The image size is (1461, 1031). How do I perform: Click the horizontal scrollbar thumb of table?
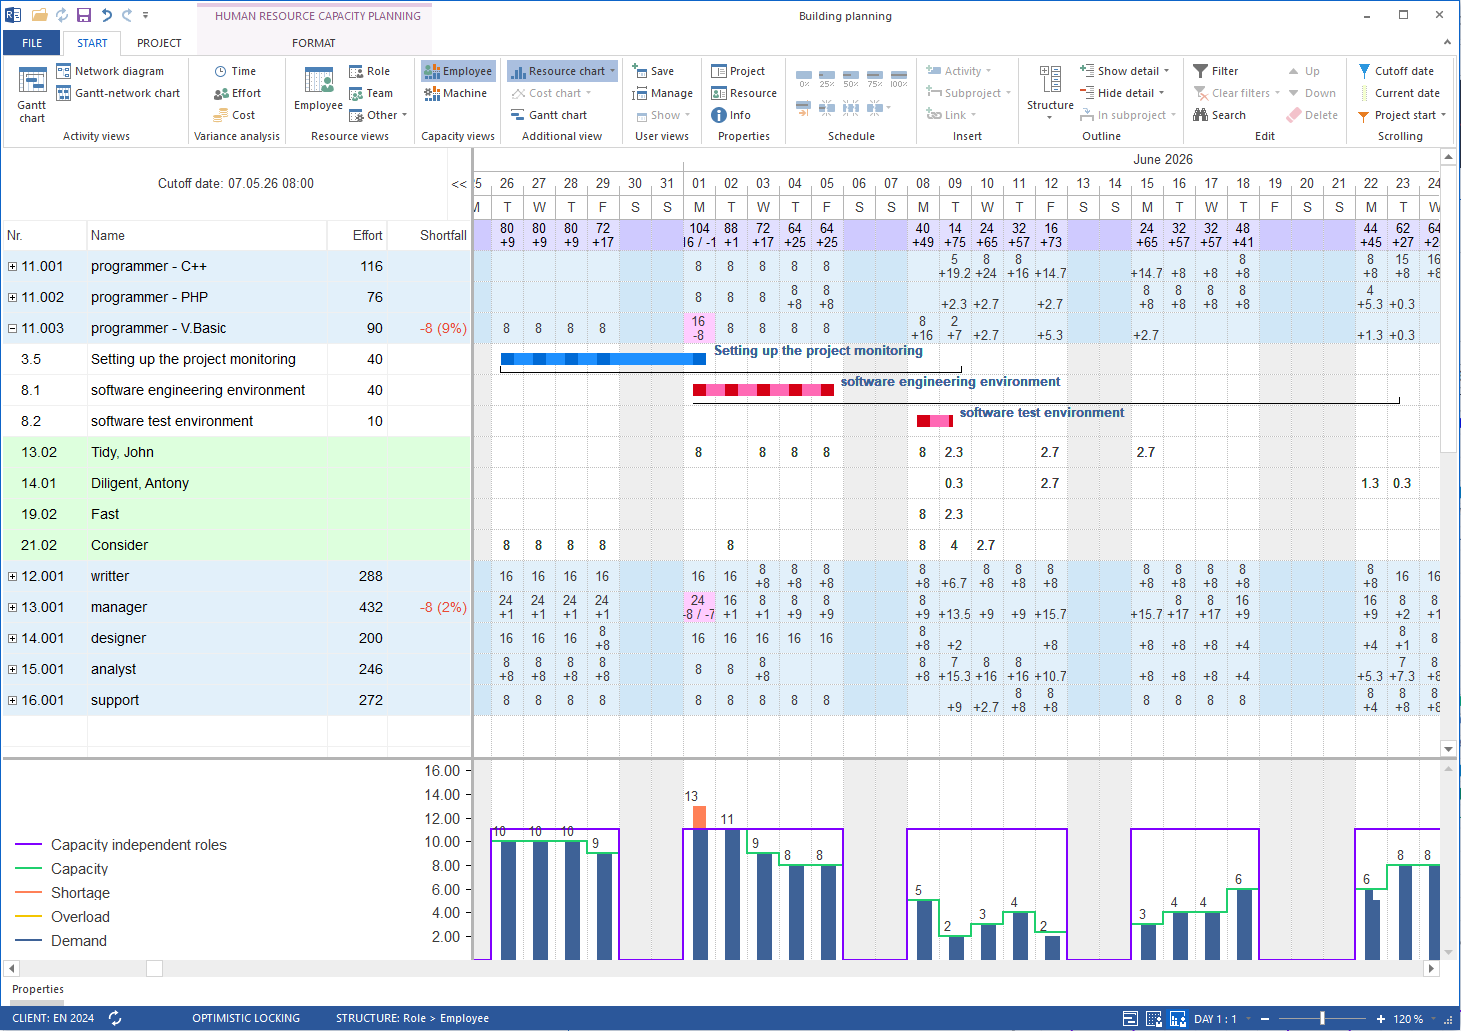(x=154, y=968)
